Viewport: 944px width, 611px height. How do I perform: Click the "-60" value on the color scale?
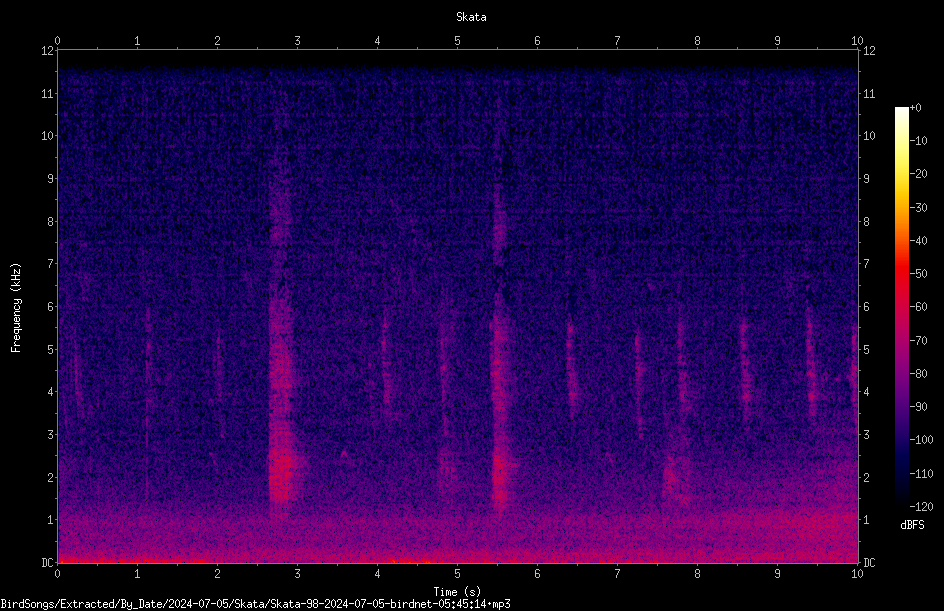tap(919, 307)
